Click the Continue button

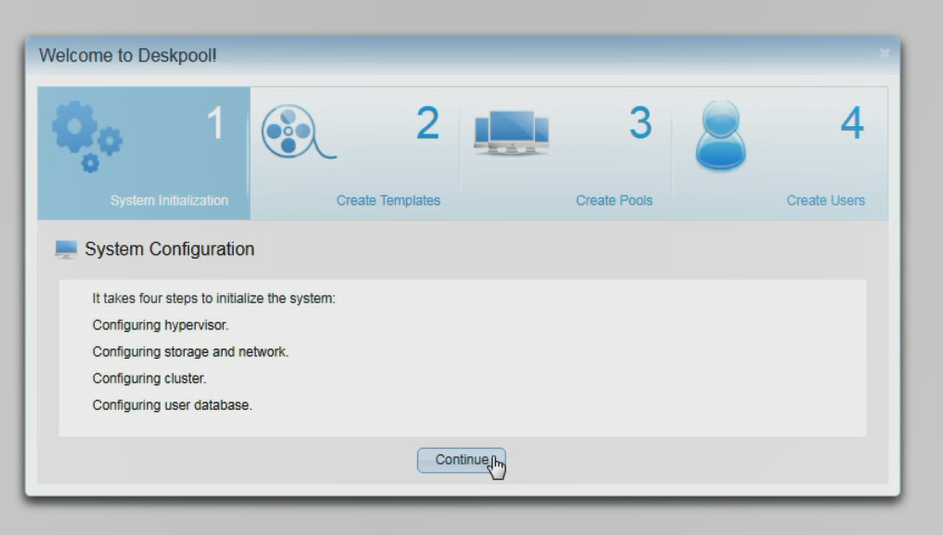[461, 460]
